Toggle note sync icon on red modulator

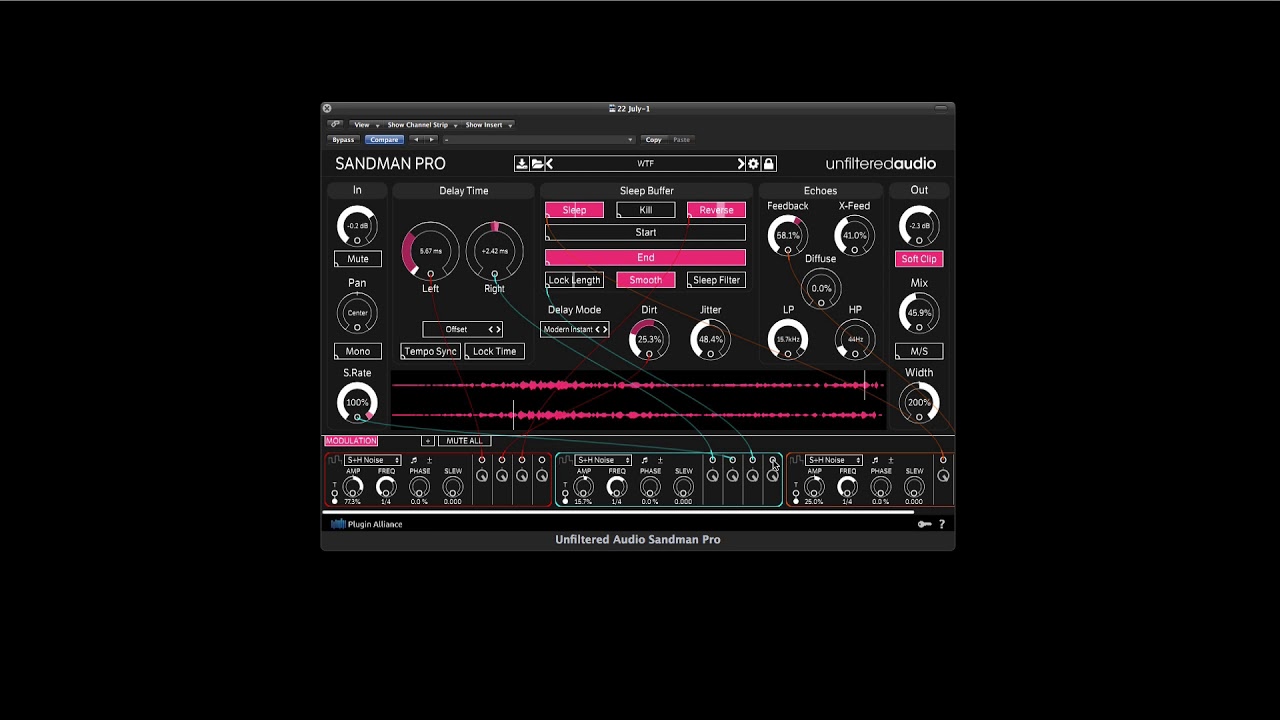(413, 460)
